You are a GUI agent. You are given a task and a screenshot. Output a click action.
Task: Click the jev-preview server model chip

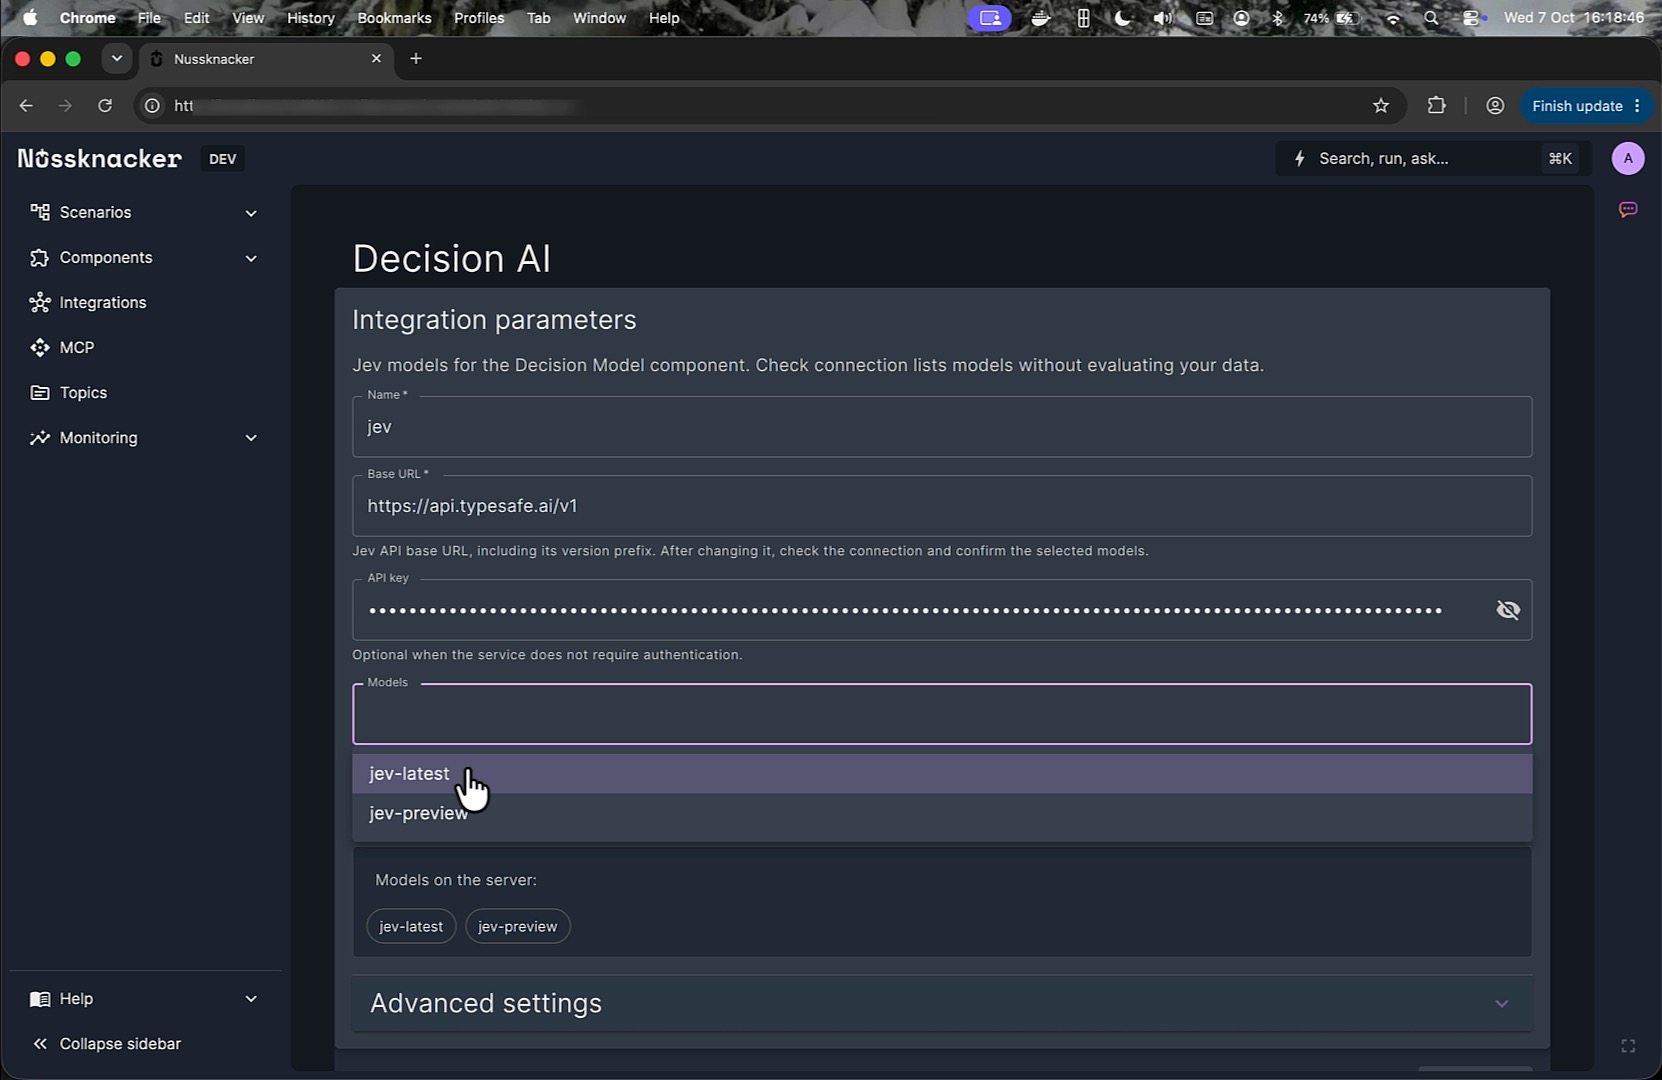pyautogui.click(x=518, y=926)
